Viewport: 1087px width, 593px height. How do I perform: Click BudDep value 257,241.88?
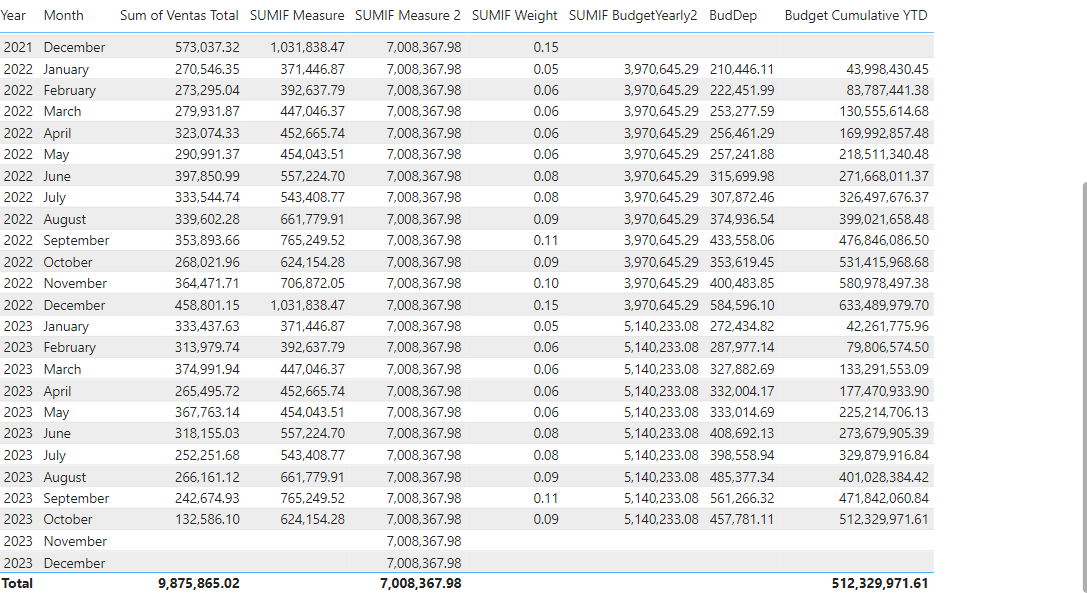pyautogui.click(x=742, y=154)
